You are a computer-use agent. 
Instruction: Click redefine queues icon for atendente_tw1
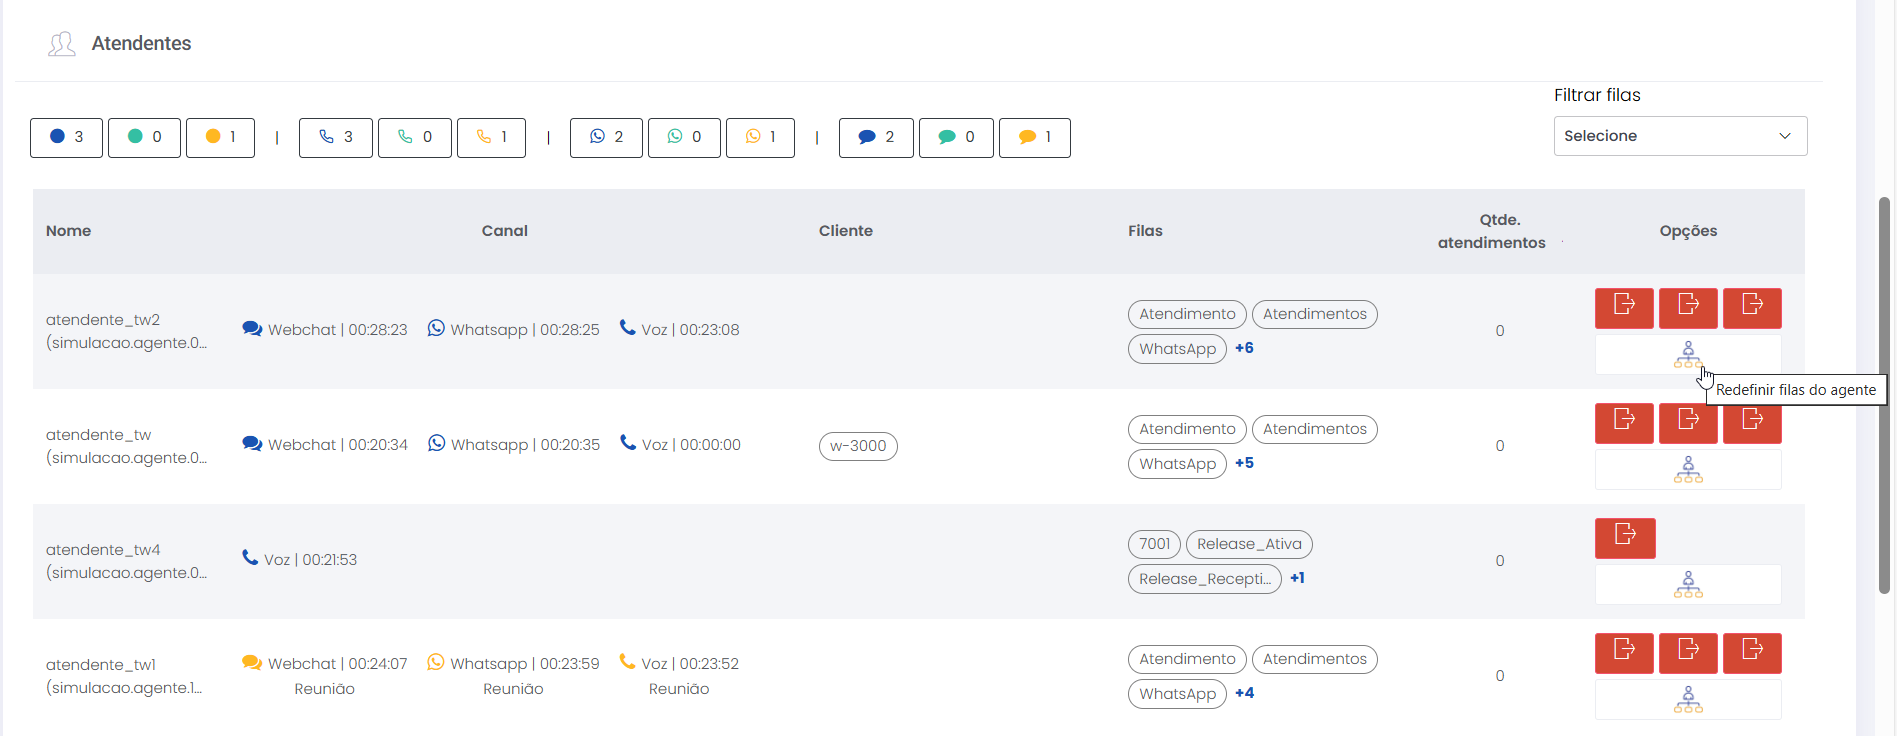[x=1687, y=699]
